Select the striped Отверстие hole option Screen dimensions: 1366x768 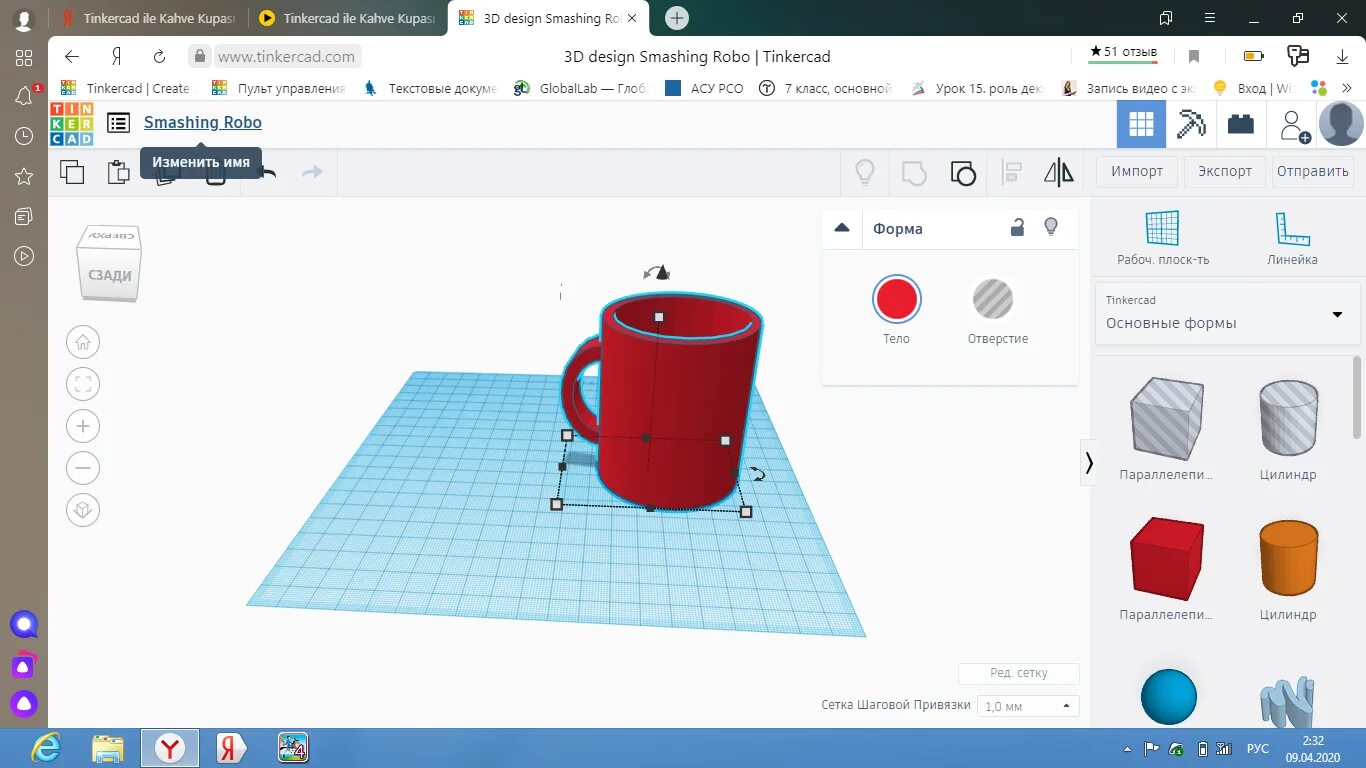tap(993, 299)
